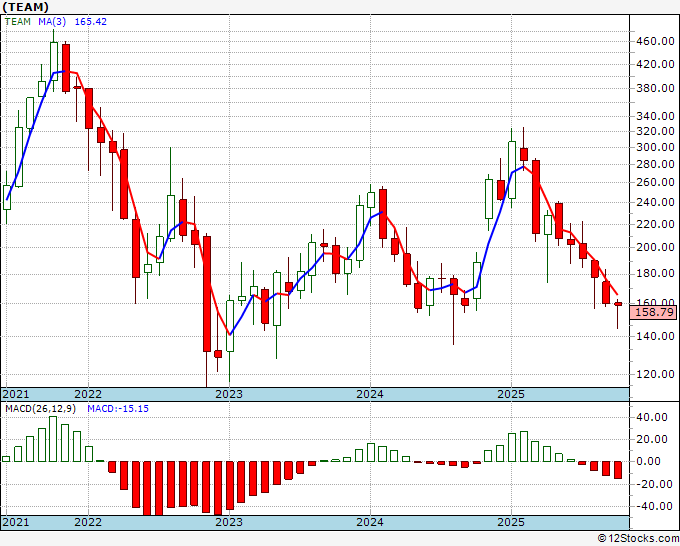Click the last red MACD histogram bar

click(x=618, y=470)
